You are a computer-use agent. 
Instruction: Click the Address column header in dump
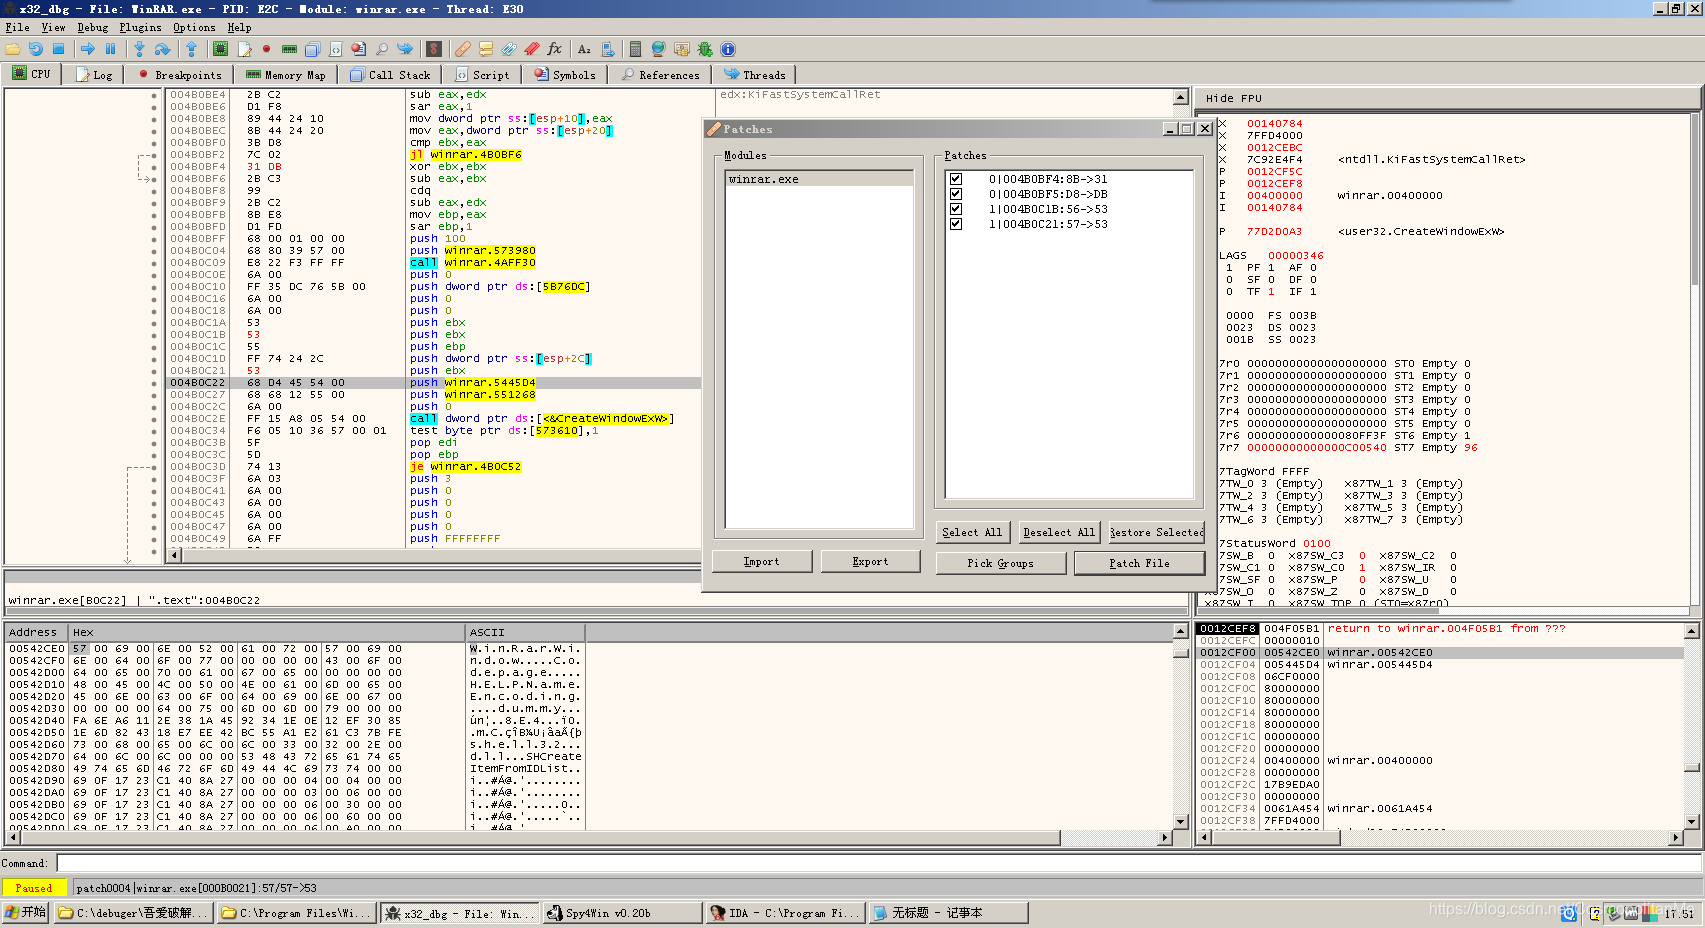[x=36, y=632]
